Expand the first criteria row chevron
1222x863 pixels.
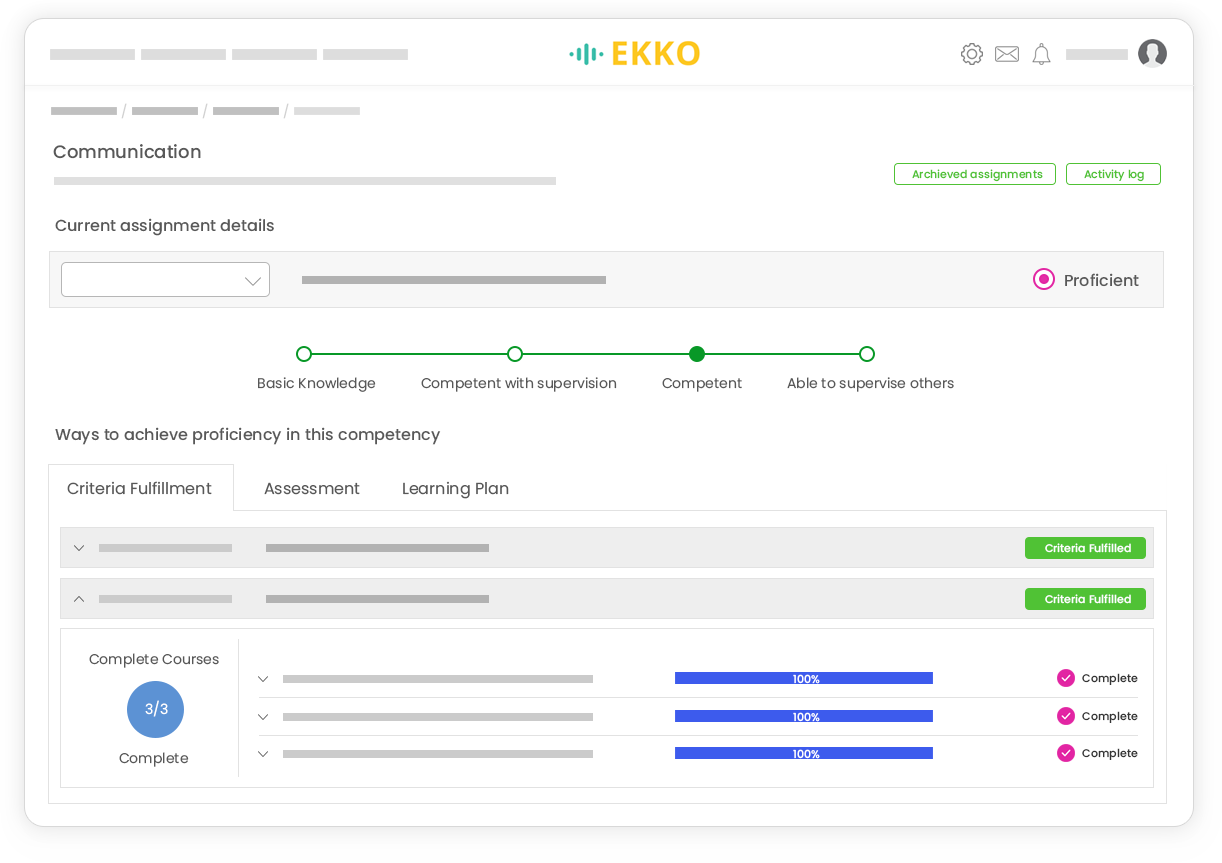click(79, 548)
